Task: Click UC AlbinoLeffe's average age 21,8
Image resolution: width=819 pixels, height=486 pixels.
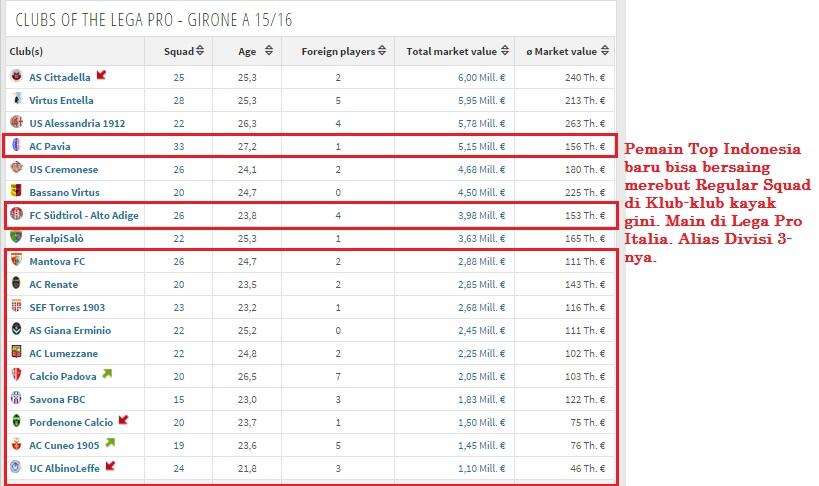Action: pyautogui.click(x=247, y=468)
